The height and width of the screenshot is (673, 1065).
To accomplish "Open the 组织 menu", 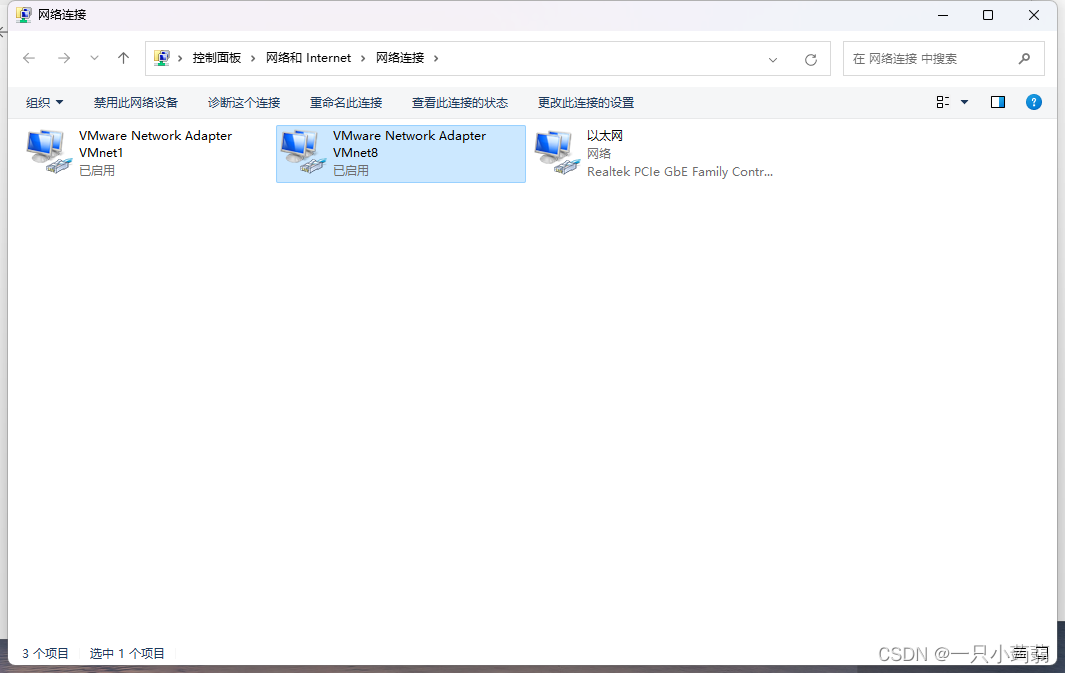I will click(44, 103).
